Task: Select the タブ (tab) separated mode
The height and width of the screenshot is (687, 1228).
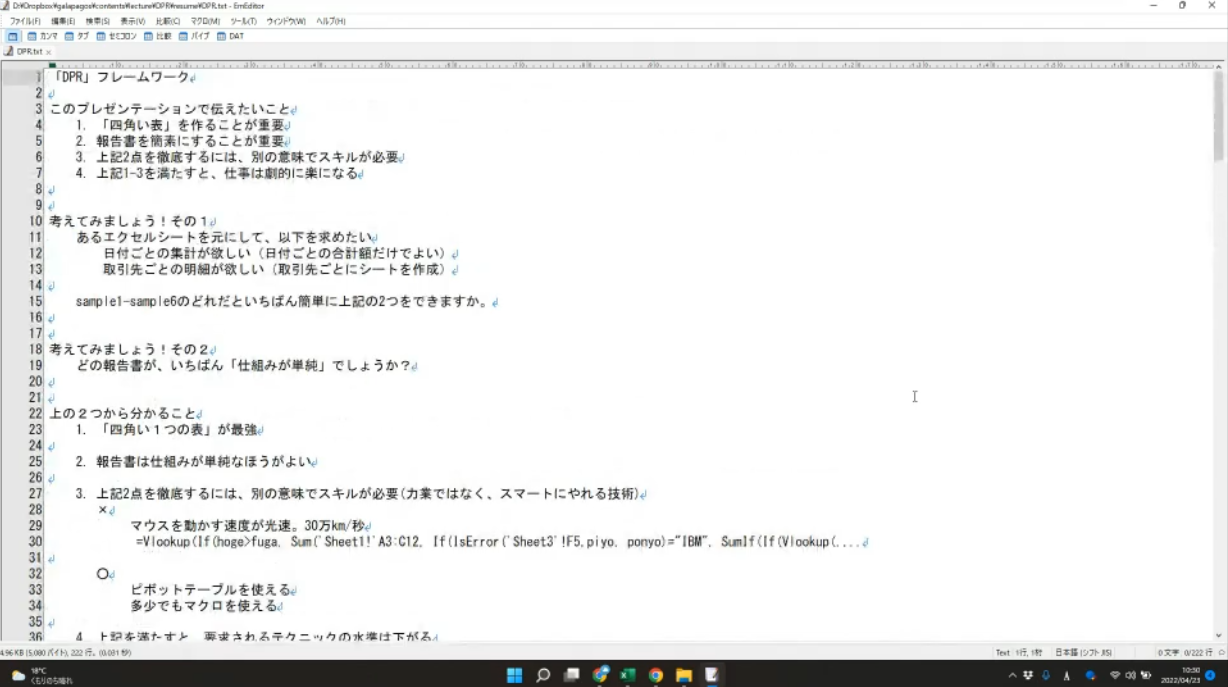Action: coord(77,36)
